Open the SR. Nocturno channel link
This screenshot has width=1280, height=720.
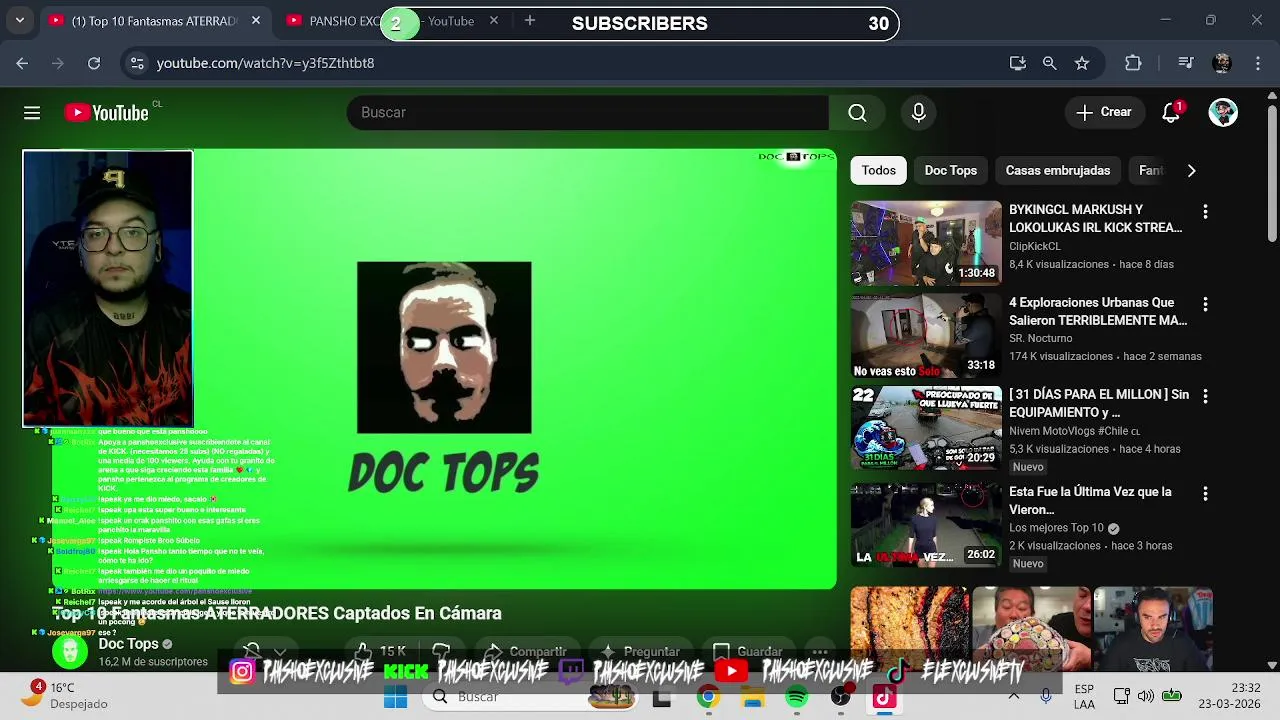point(1041,338)
